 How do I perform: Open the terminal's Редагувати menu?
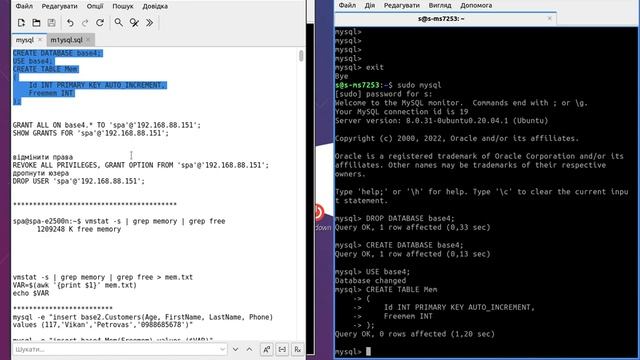402,5
